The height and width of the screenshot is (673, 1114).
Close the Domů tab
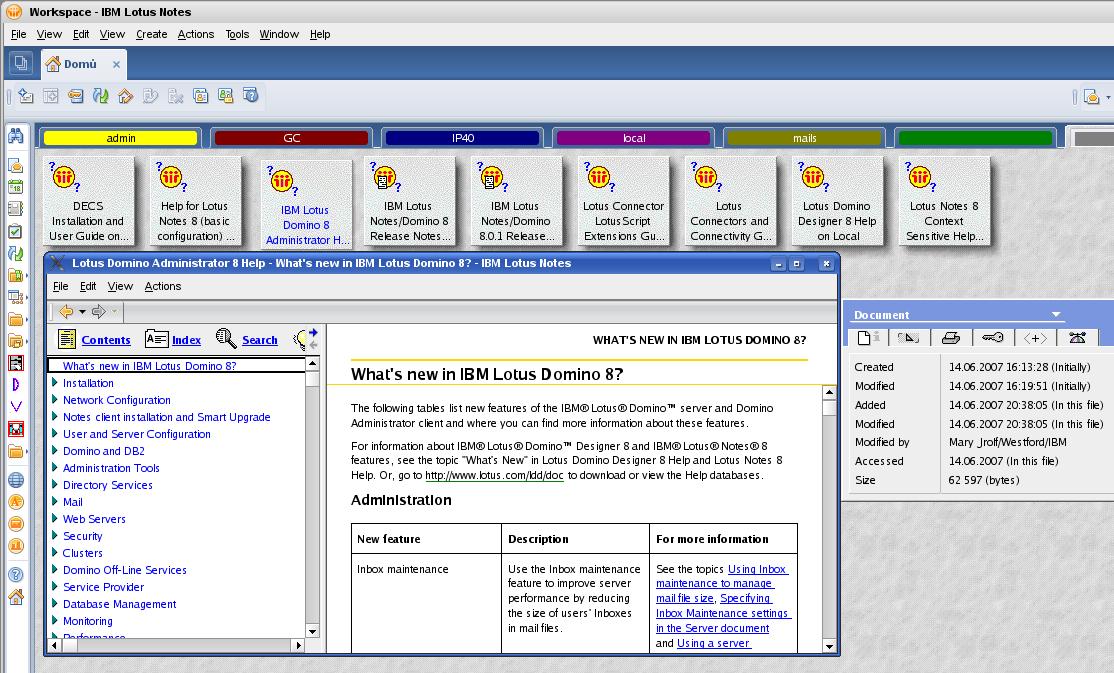[116, 64]
